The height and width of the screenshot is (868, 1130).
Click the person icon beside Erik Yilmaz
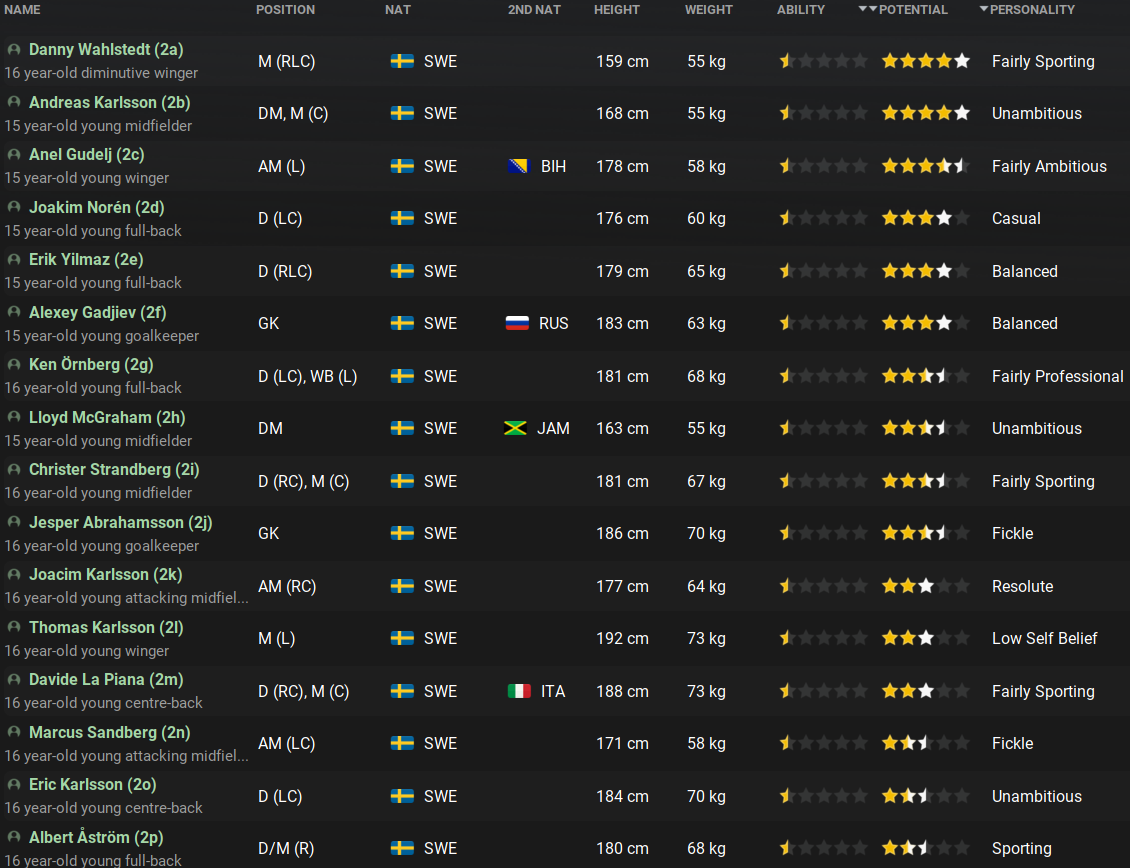14,260
